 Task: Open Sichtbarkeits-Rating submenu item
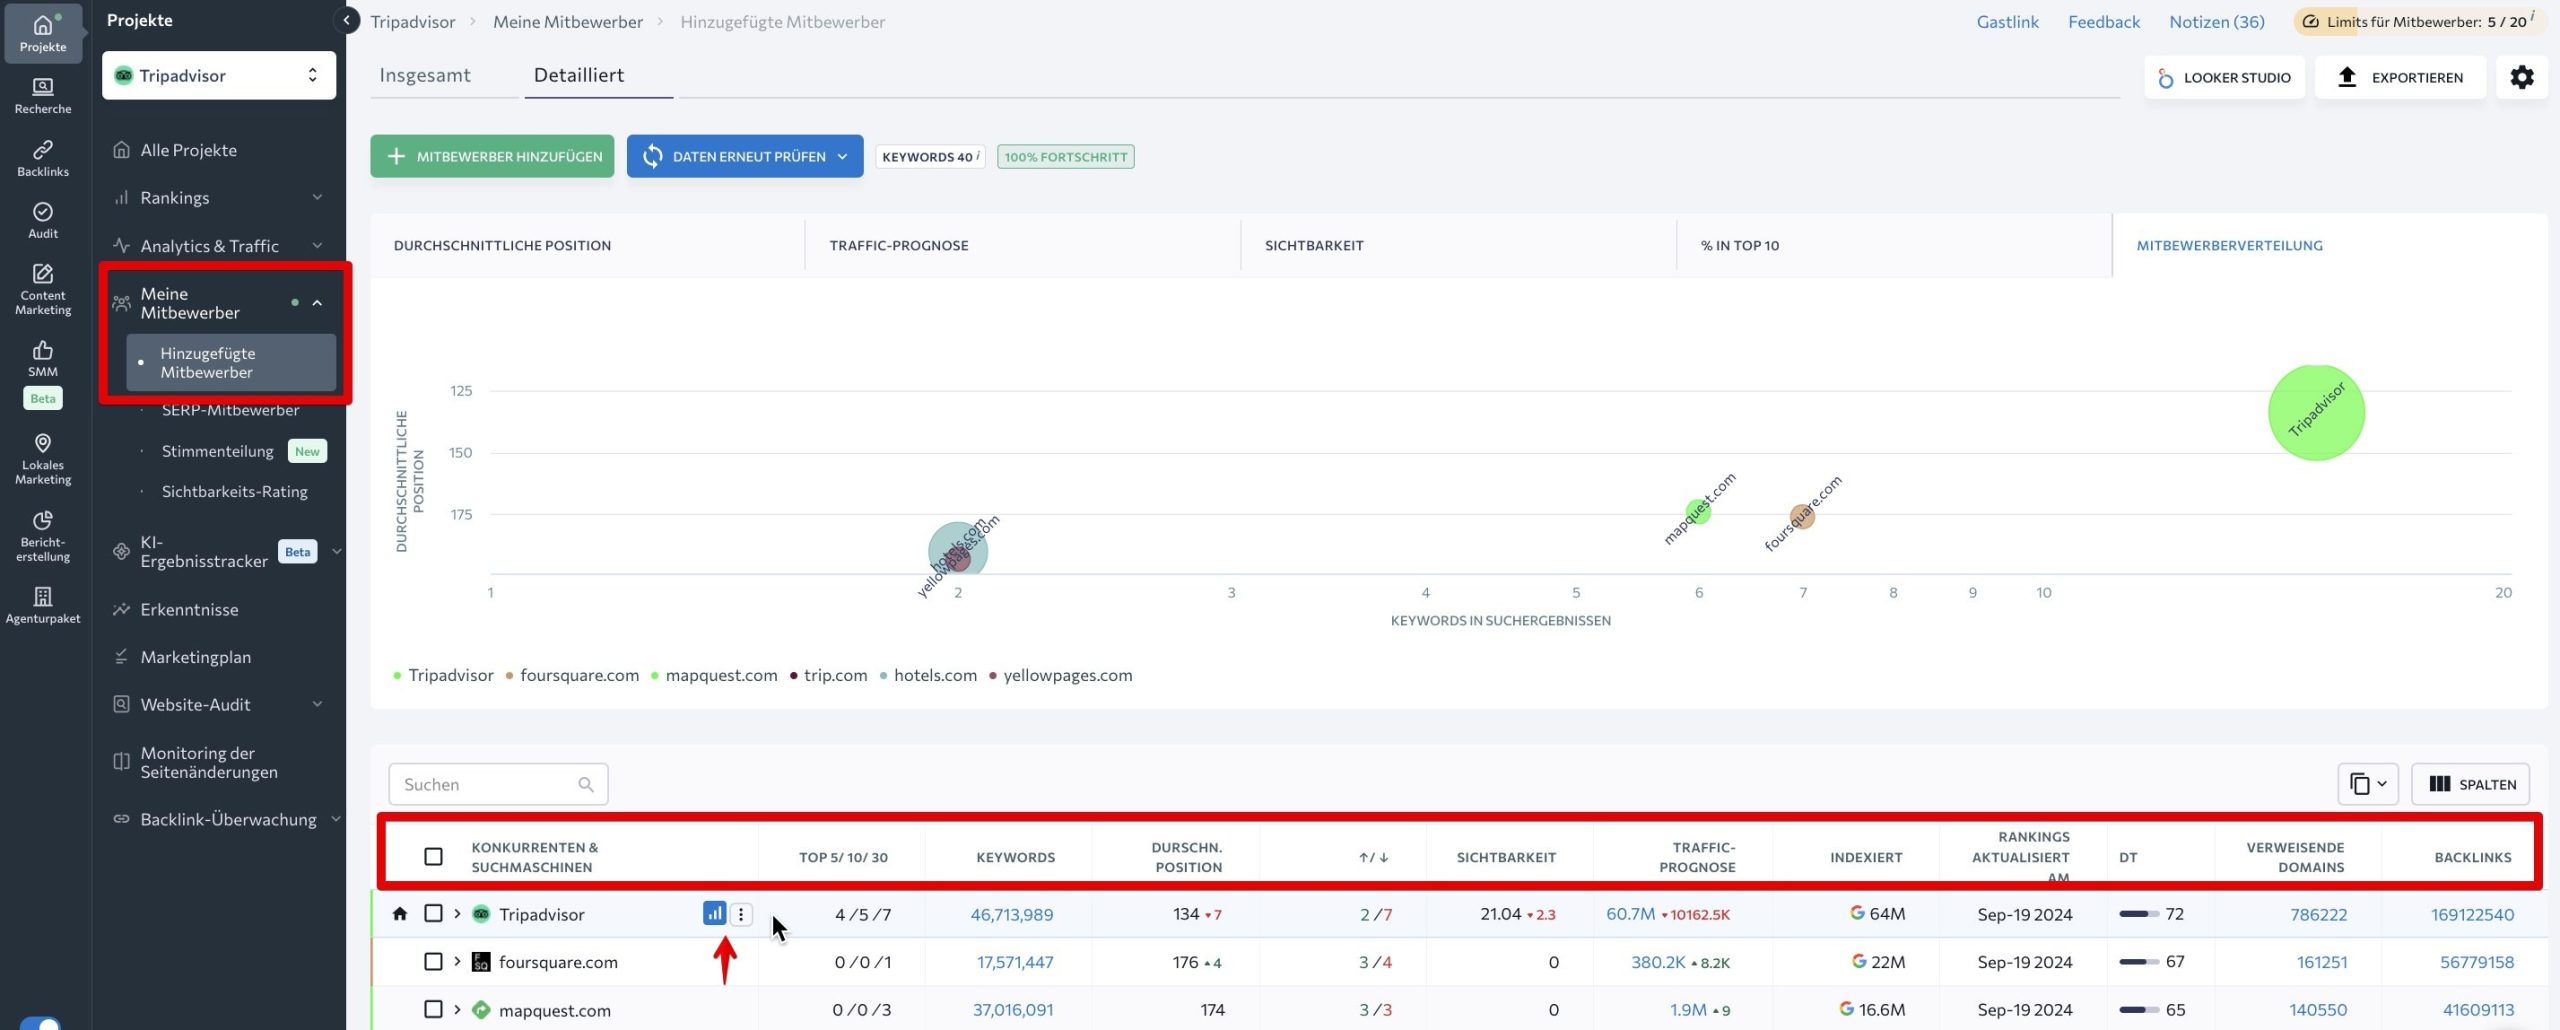coord(234,491)
